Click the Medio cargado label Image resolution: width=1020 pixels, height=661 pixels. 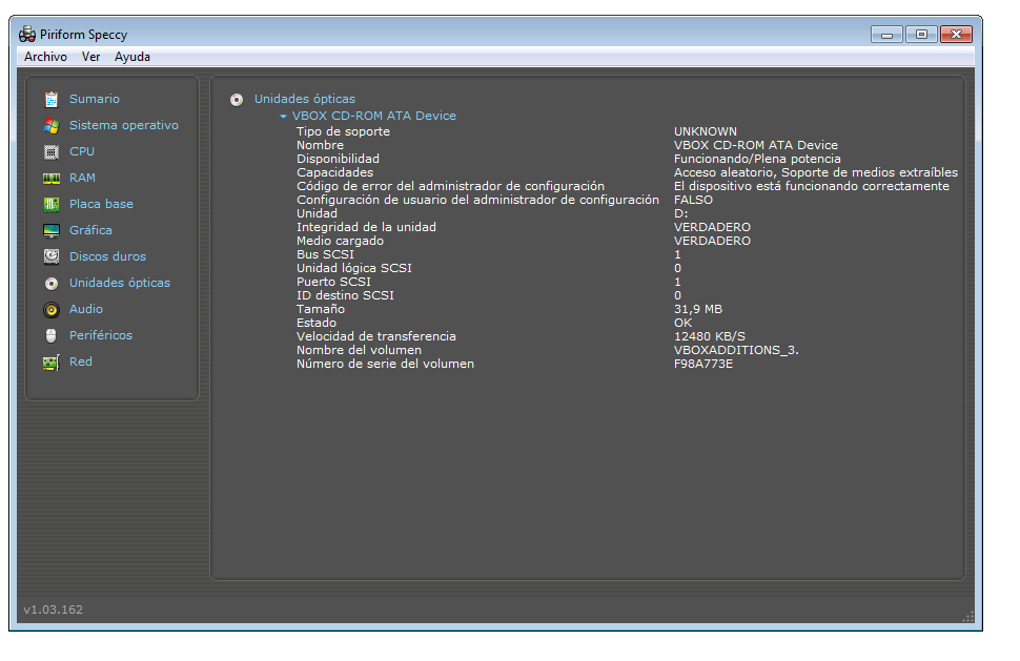340,241
